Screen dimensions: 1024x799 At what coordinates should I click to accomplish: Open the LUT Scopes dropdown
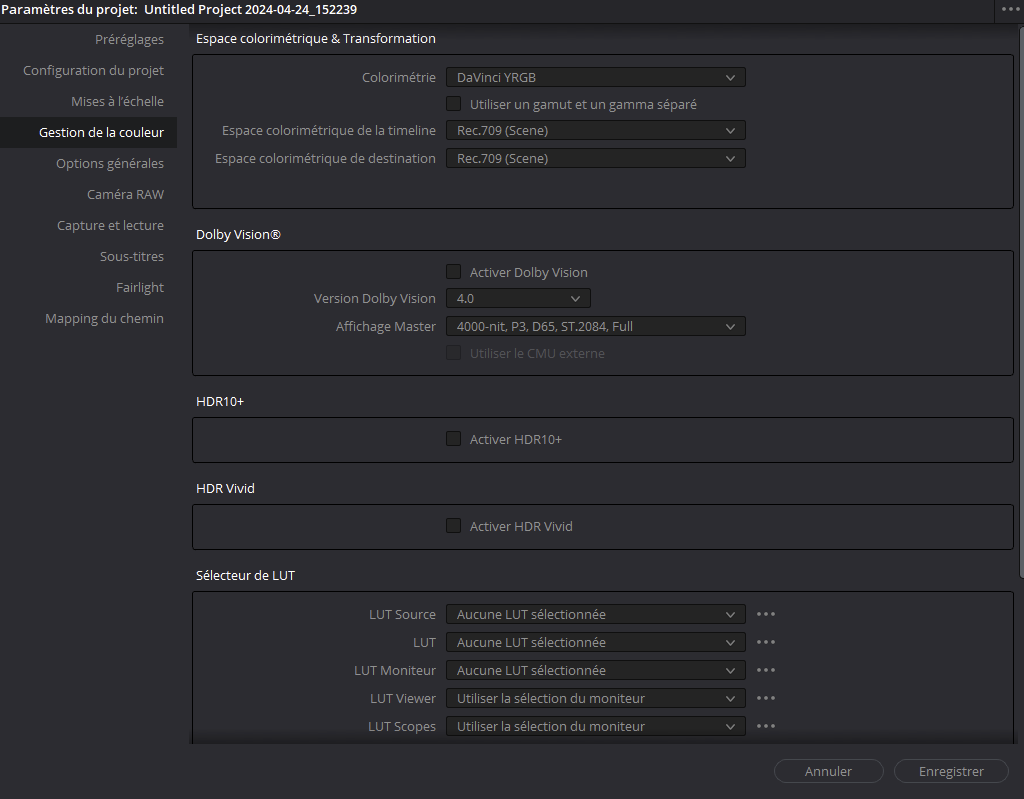(x=596, y=726)
